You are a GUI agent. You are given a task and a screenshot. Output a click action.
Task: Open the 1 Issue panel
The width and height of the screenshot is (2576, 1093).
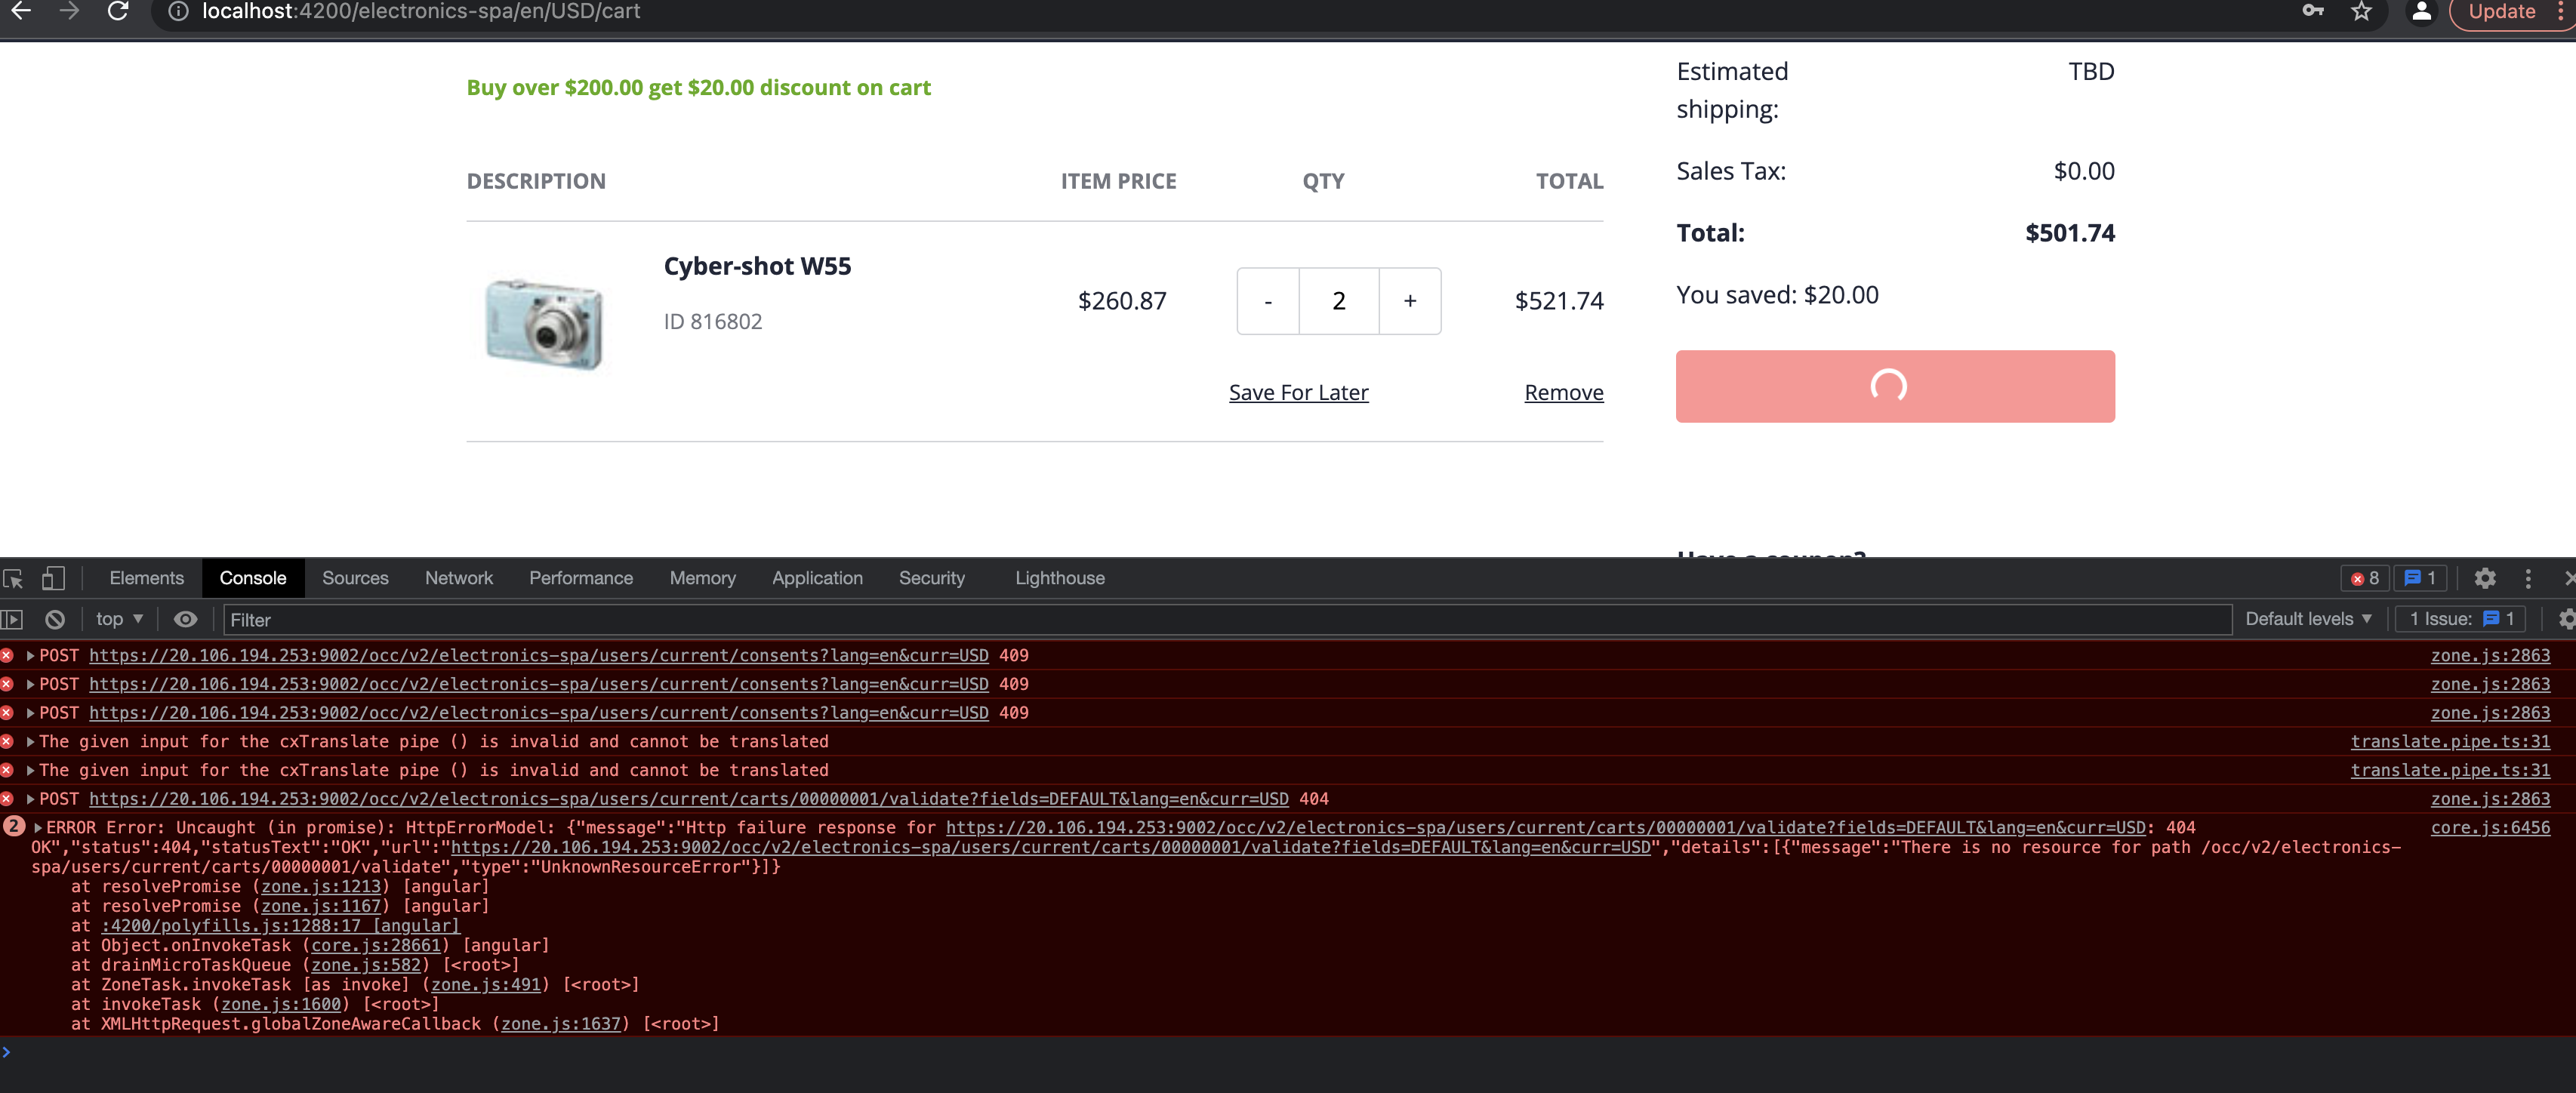2460,619
